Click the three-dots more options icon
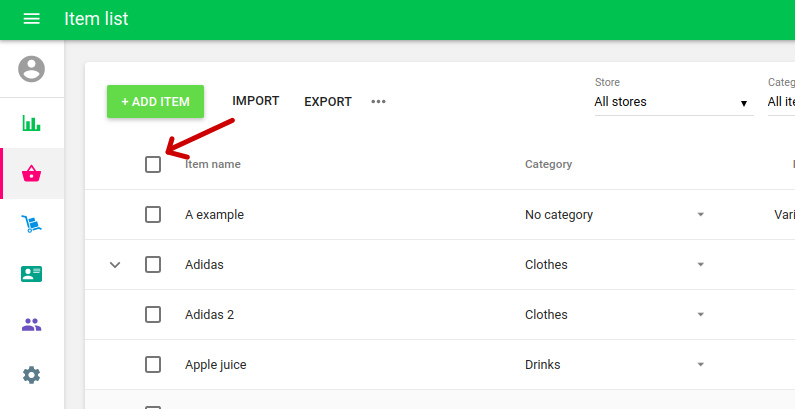Image resolution: width=795 pixels, height=409 pixels. coord(378,101)
